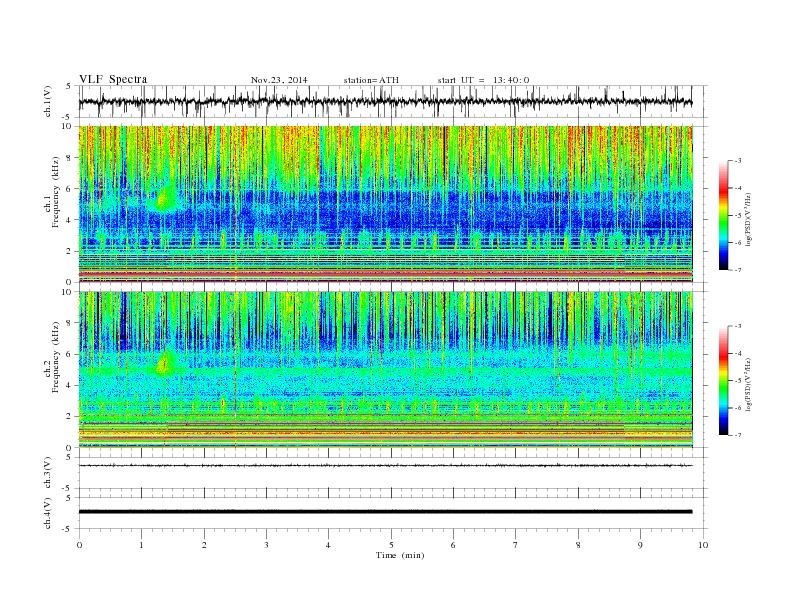Click the time axis tick label '2'
792x612 pixels.
coord(204,545)
